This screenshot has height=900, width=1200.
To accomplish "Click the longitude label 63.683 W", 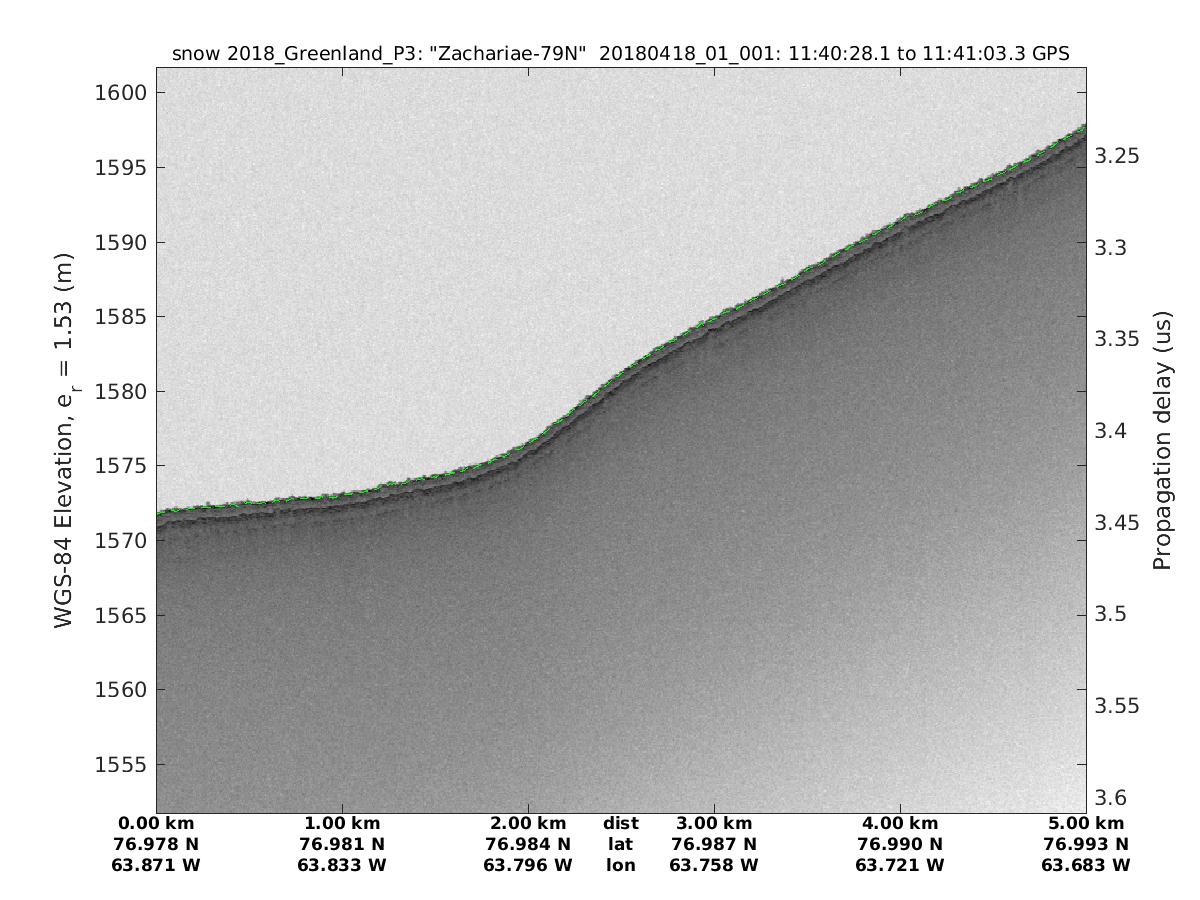I will tap(1086, 865).
